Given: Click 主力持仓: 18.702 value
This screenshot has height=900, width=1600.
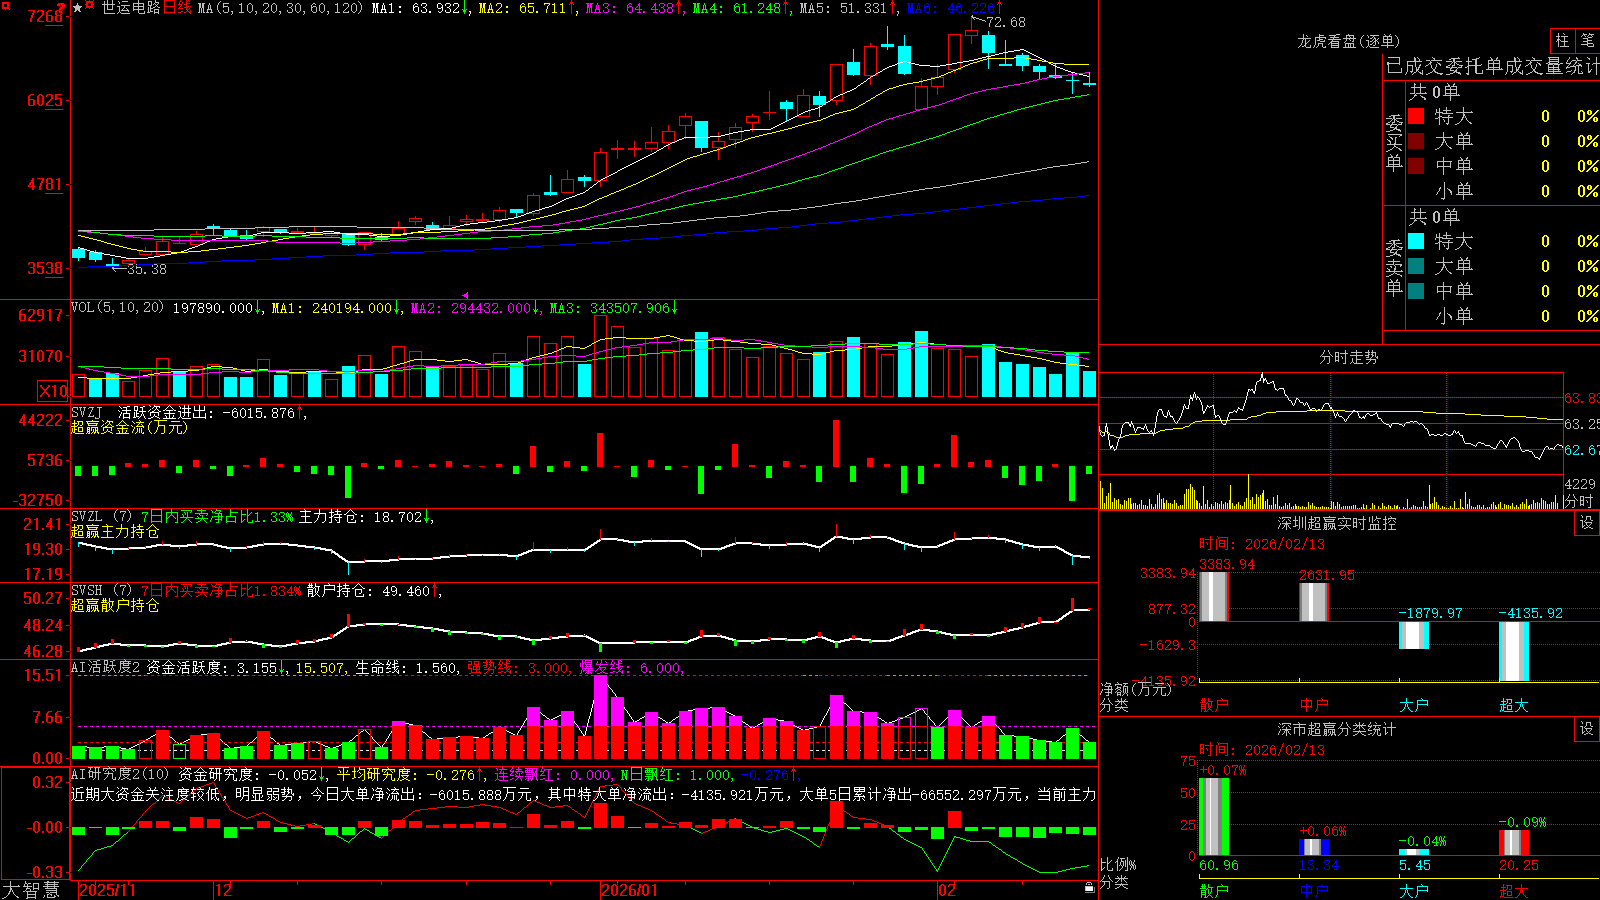Looking at the screenshot, I should [x=366, y=517].
